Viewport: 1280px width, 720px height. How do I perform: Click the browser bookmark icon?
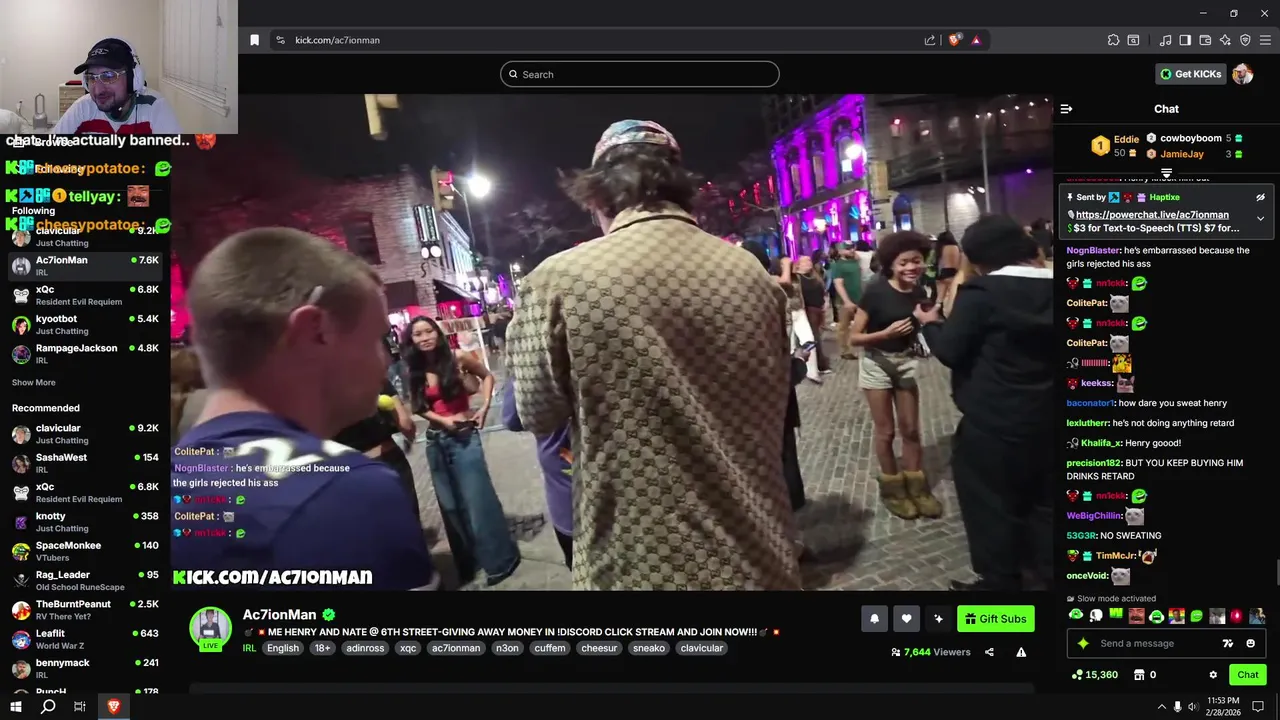click(x=254, y=40)
